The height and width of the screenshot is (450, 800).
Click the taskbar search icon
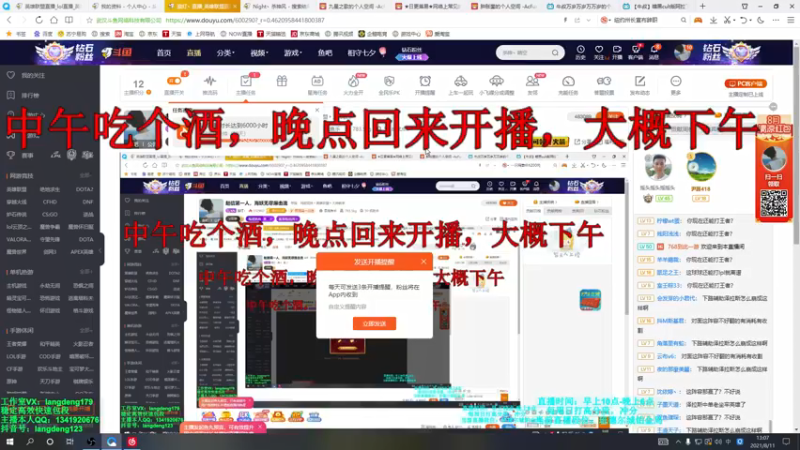point(30,442)
